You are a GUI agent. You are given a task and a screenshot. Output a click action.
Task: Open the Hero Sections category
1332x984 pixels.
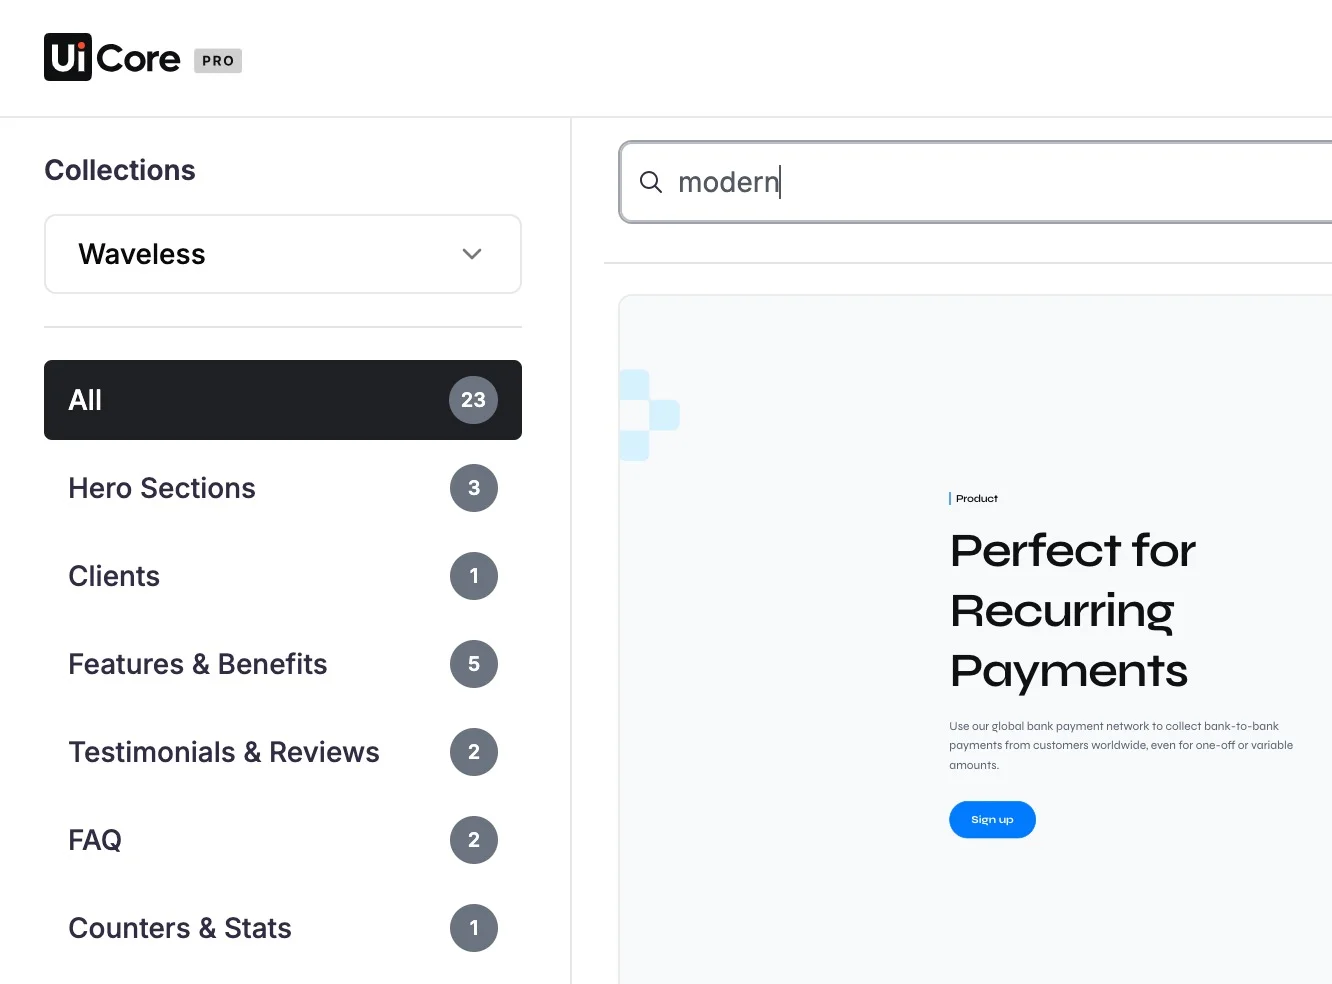coord(283,488)
